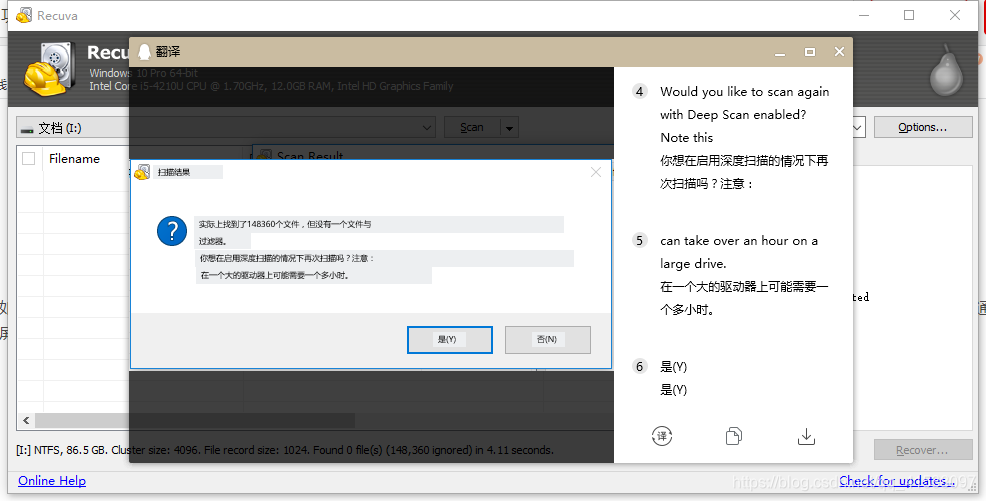Select translated text 'Would you like to scan again'
986x501 pixels.
click(x=745, y=92)
